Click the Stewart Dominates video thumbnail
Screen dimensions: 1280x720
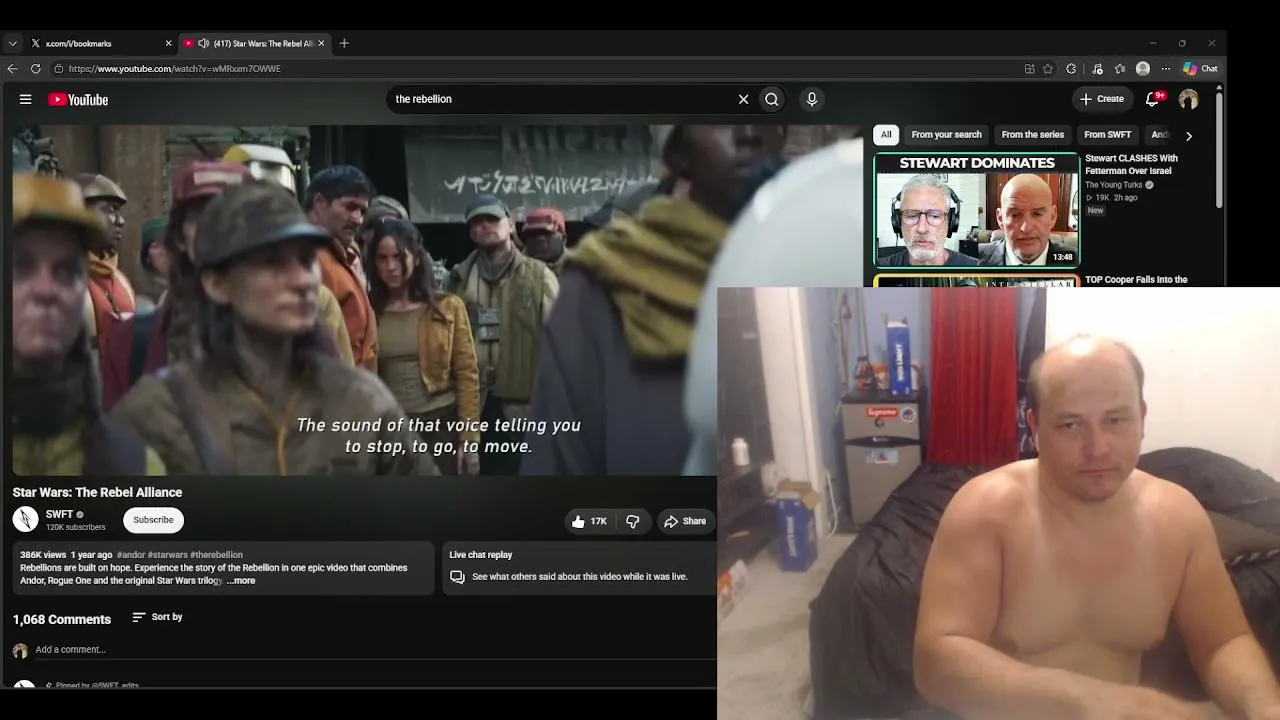[x=977, y=209]
